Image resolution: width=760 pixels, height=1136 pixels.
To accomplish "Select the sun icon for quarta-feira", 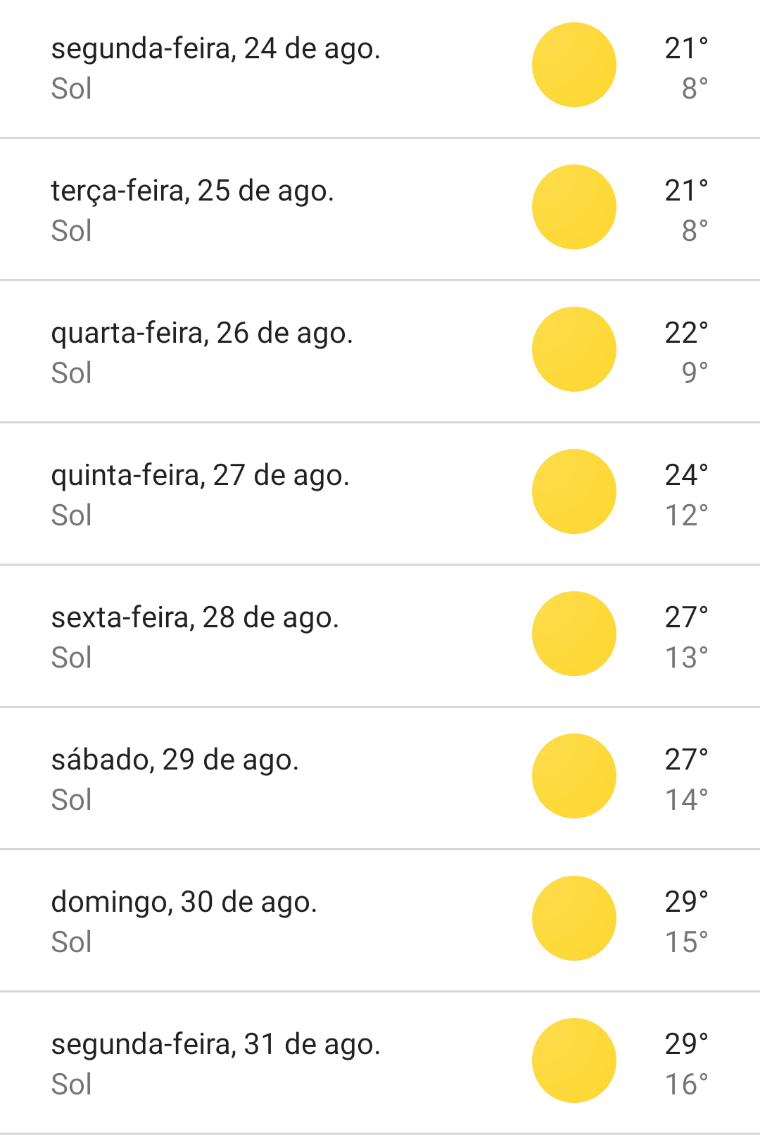I will [x=574, y=349].
